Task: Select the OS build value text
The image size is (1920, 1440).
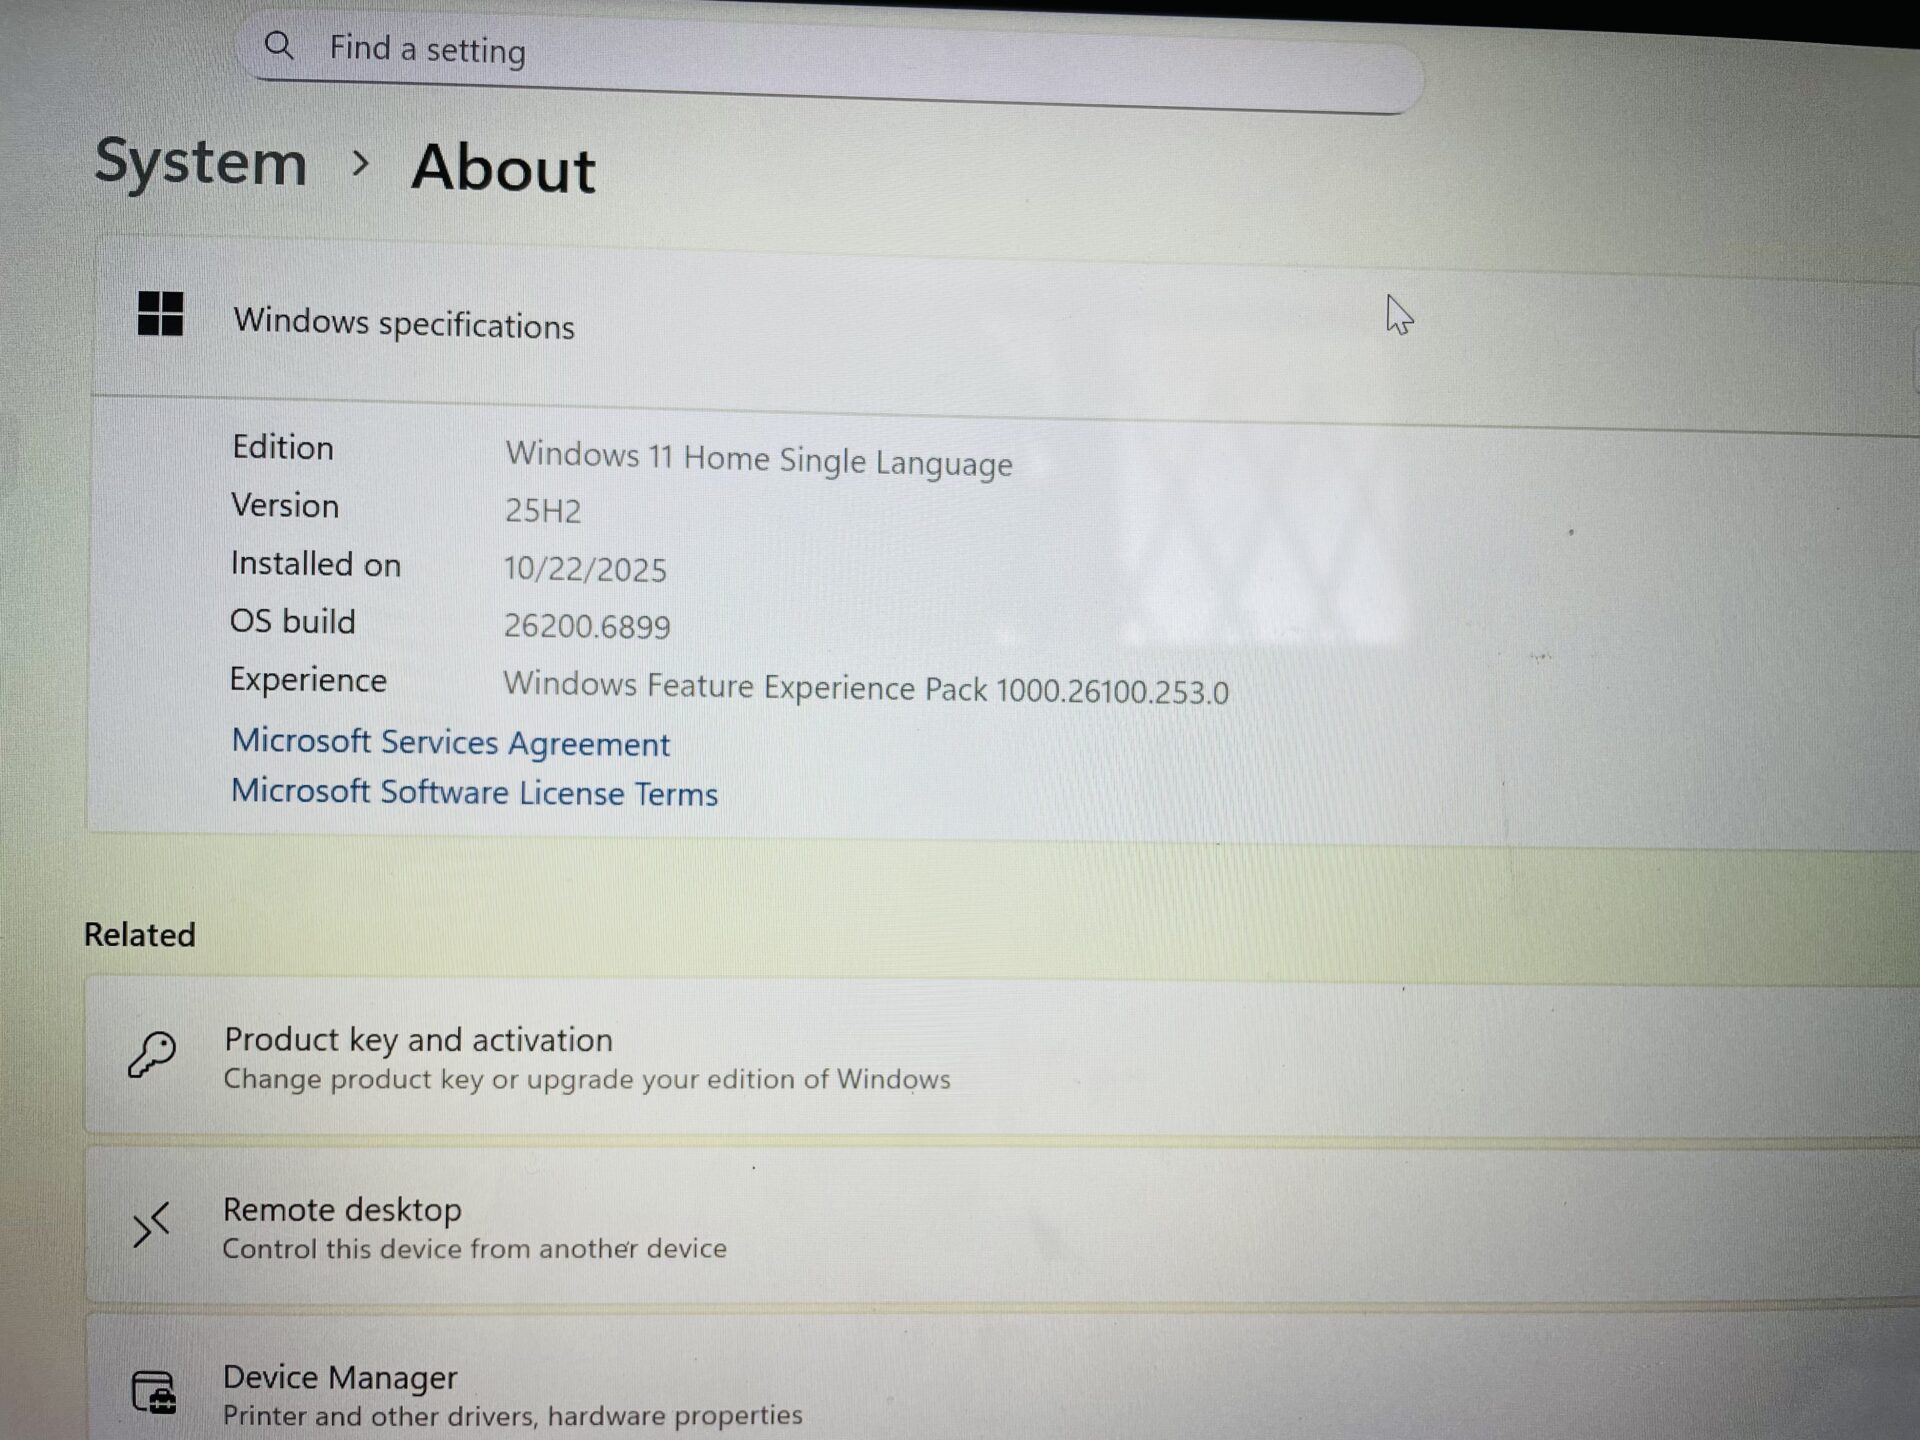Action: [587, 626]
